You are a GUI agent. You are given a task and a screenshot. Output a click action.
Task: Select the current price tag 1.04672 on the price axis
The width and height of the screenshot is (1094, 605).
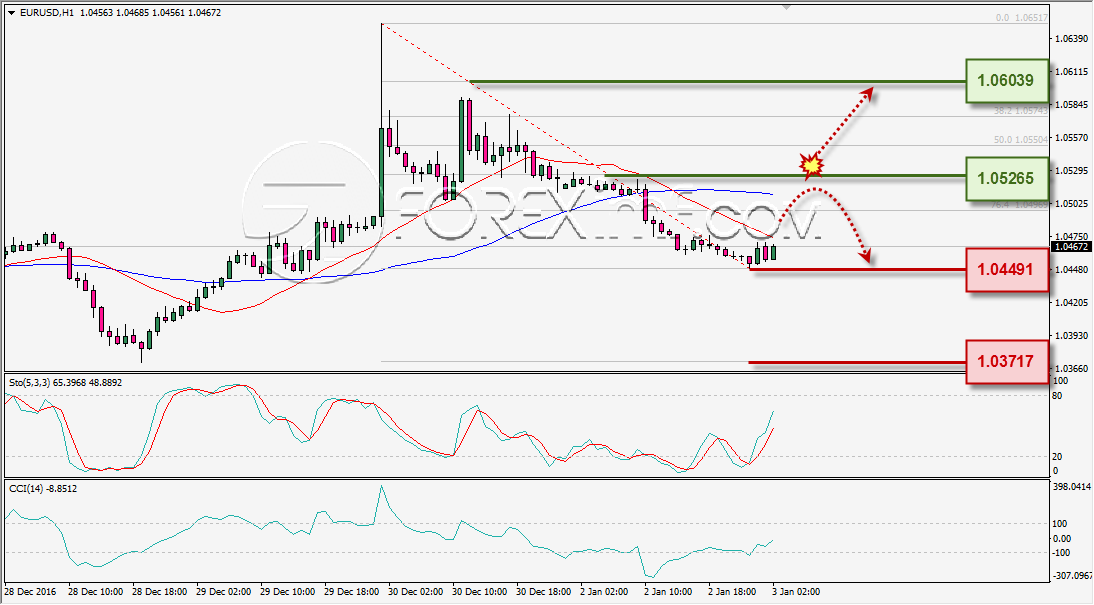(1070, 247)
